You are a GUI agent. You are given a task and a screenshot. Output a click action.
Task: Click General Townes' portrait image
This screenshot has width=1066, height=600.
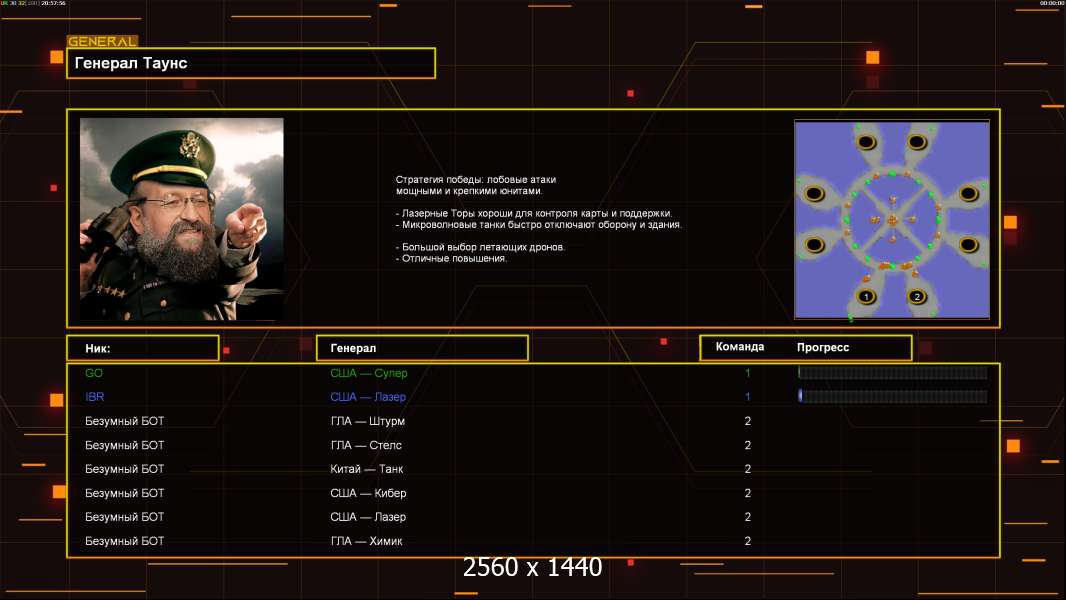click(x=181, y=219)
